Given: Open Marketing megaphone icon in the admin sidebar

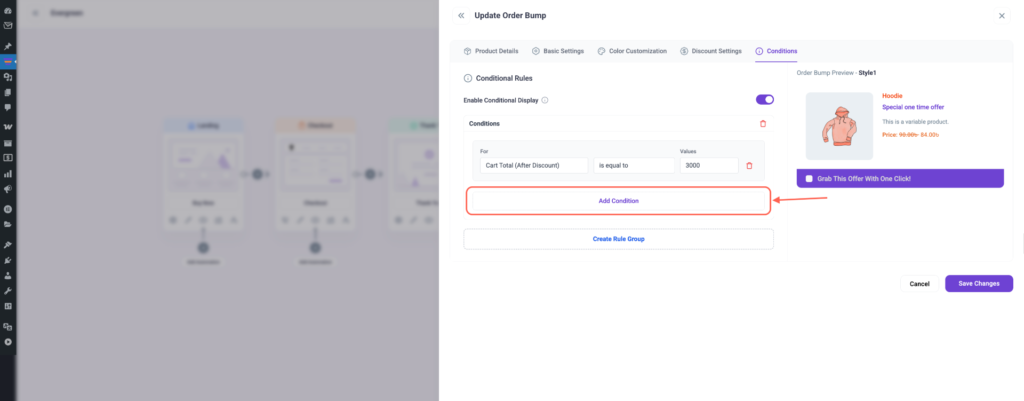Looking at the screenshot, I should pyautogui.click(x=8, y=188).
